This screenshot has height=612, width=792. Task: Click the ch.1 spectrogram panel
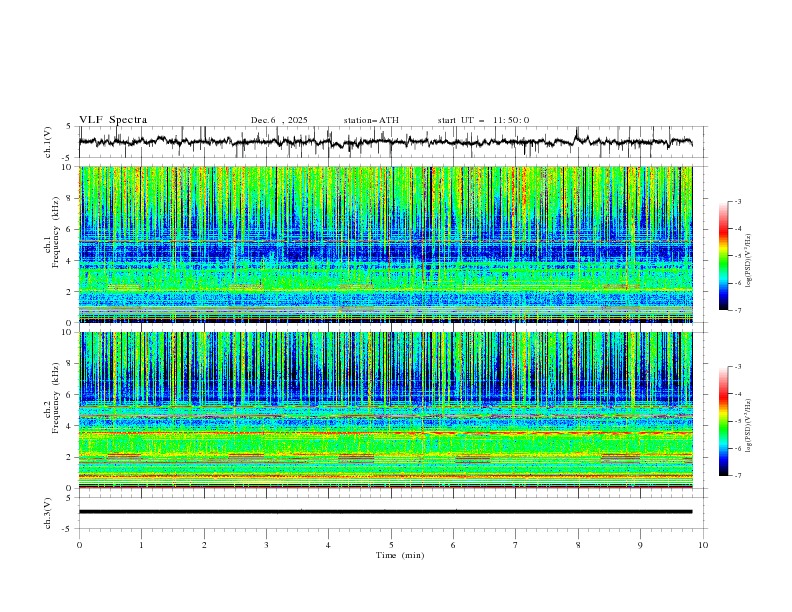pyautogui.click(x=385, y=244)
